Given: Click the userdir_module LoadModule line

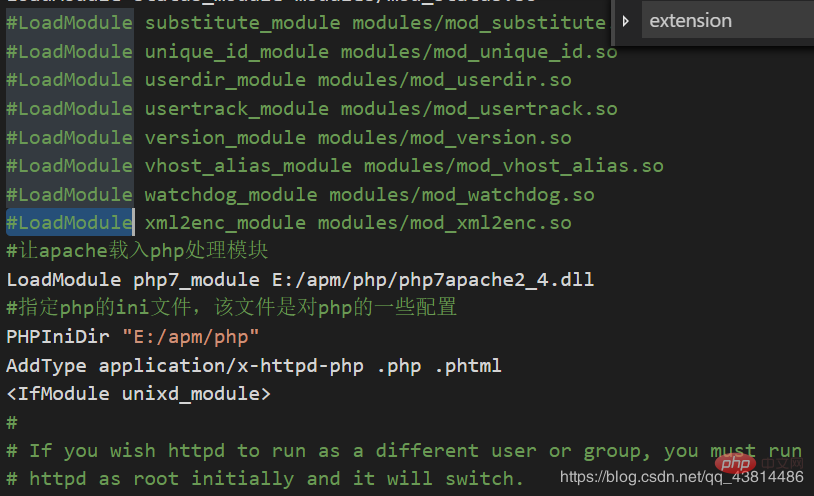Looking at the screenshot, I should pyautogui.click(x=289, y=80).
